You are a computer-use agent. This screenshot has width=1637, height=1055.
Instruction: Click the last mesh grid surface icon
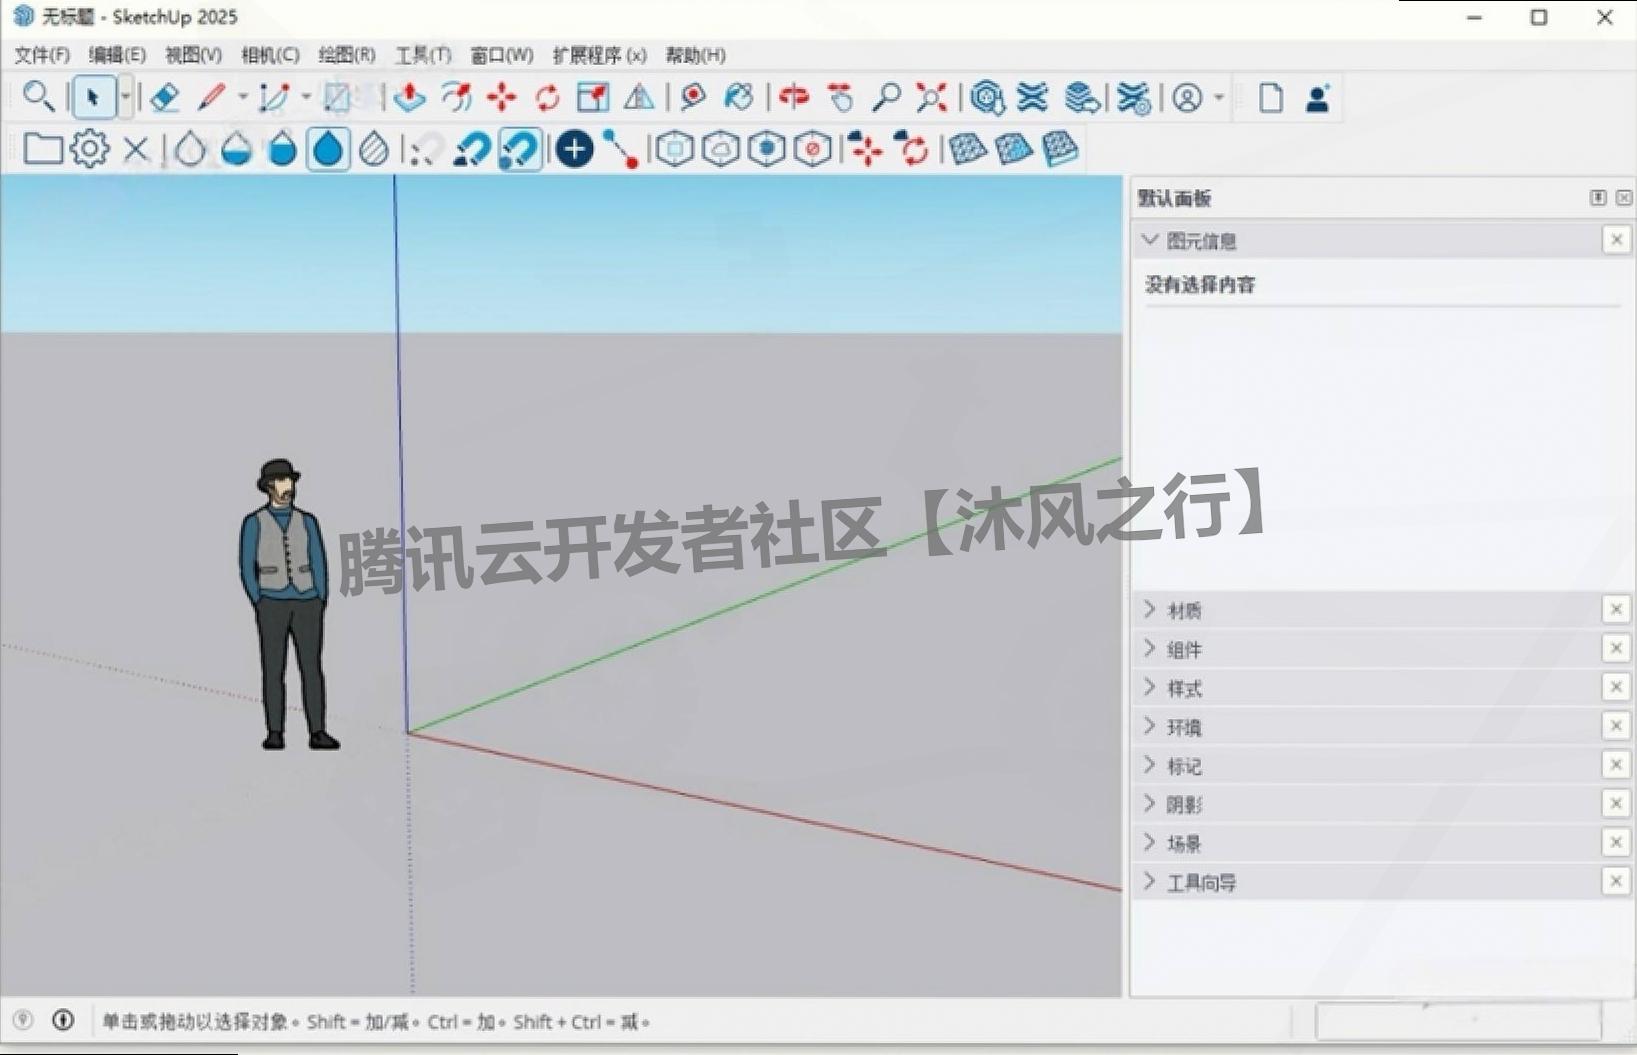(1060, 150)
